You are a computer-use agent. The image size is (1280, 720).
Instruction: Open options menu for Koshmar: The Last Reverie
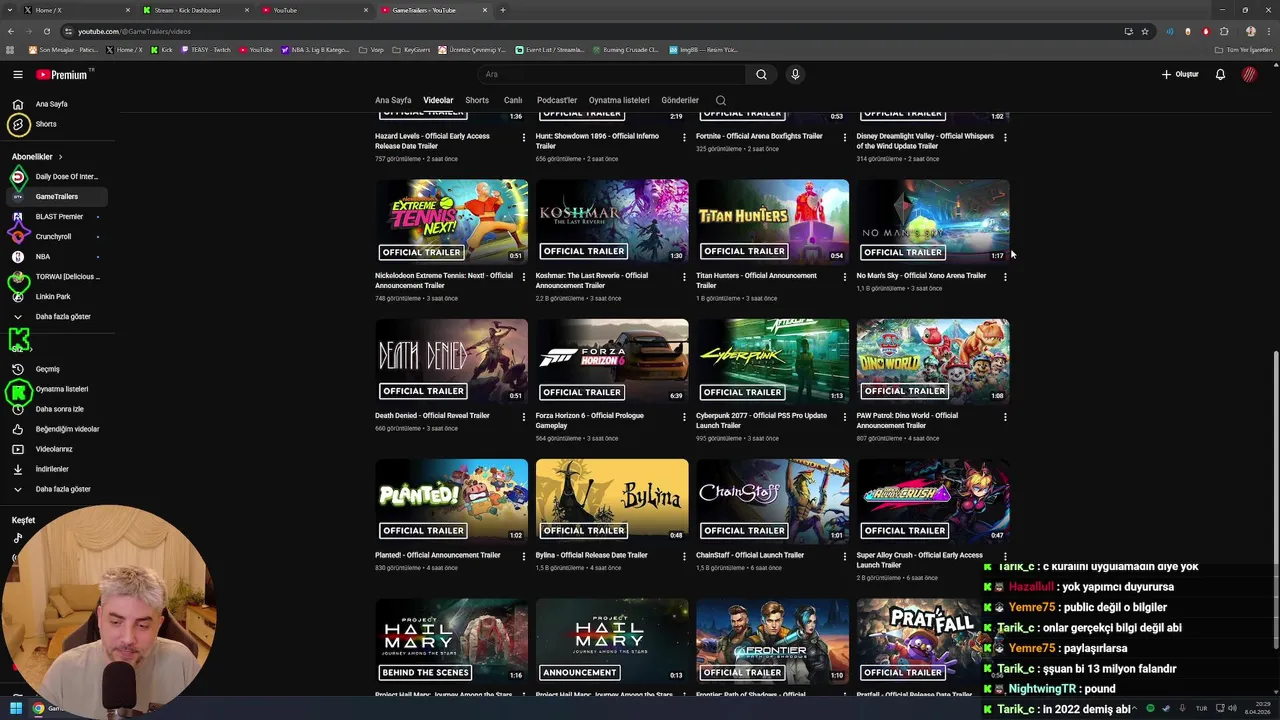[684, 277]
